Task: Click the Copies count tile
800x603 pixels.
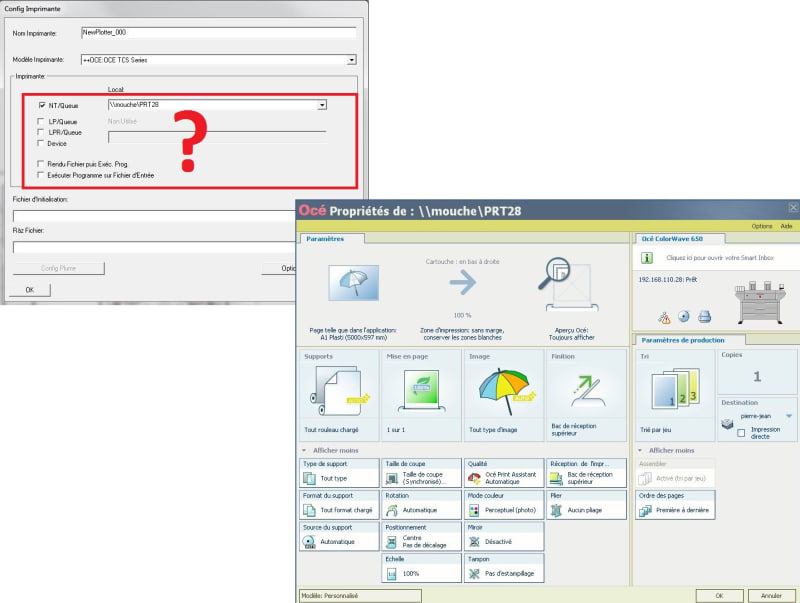Action: (757, 372)
